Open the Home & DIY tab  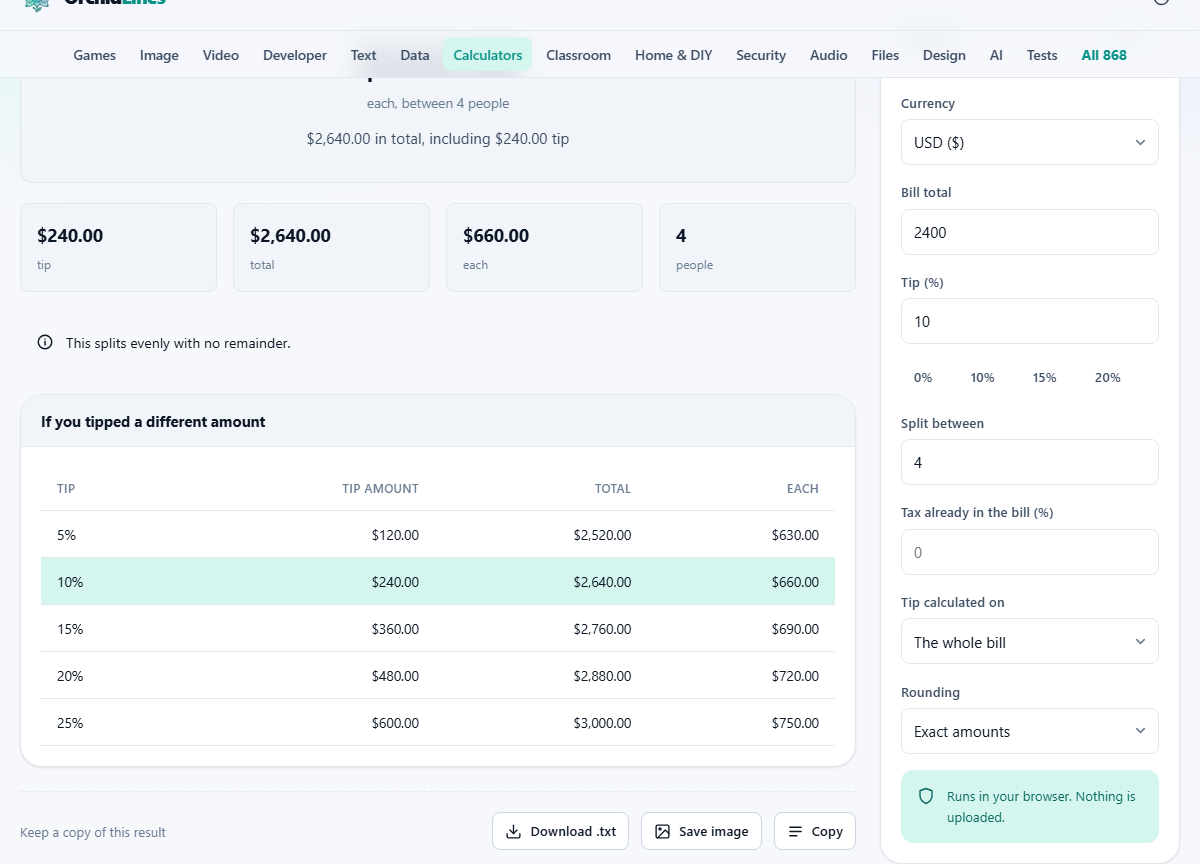pos(674,55)
